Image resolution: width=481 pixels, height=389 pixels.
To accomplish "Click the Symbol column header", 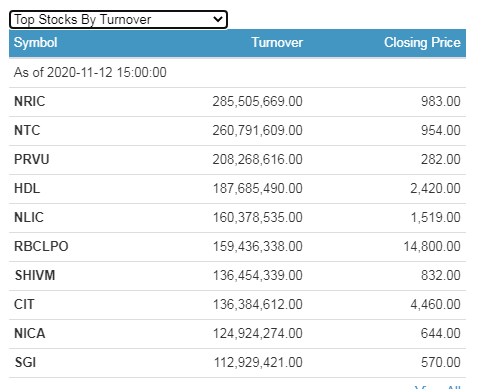I will (35, 43).
